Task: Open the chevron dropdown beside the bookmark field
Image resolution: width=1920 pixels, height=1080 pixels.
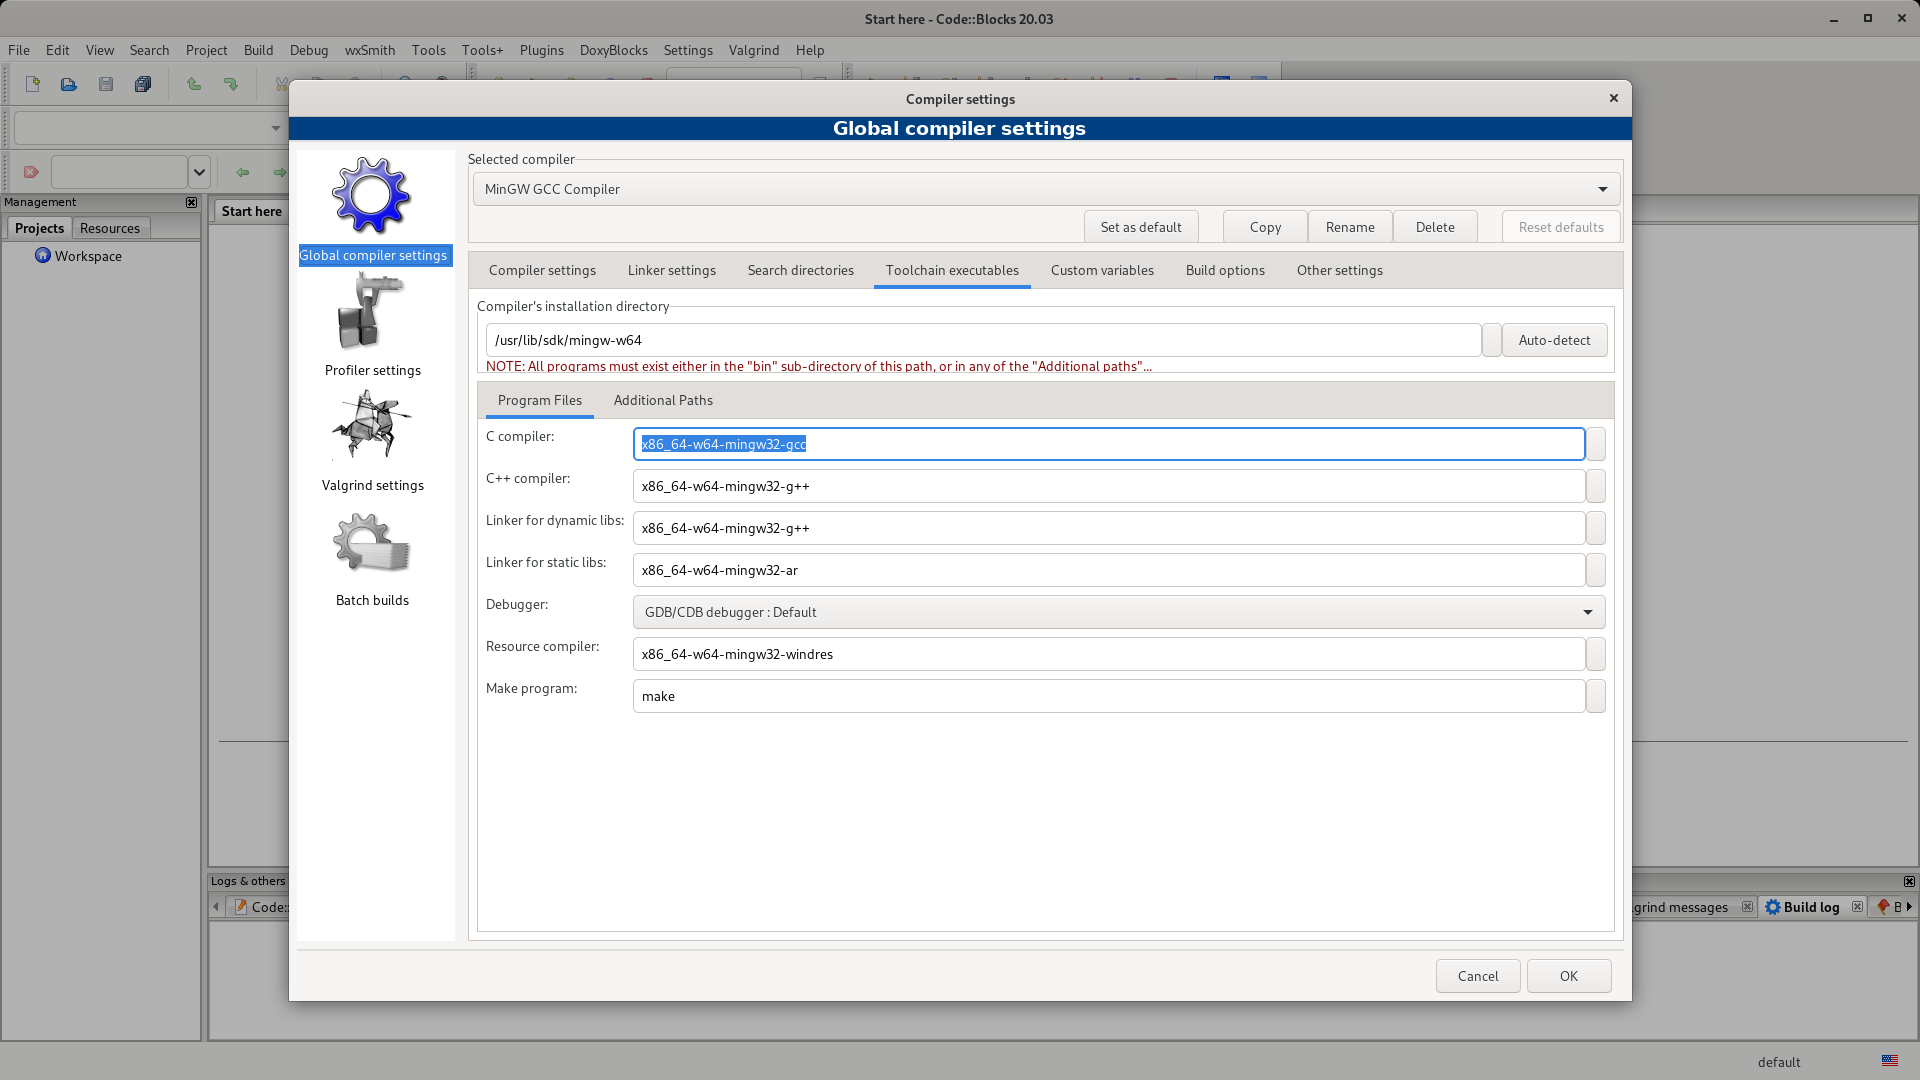Action: click(x=199, y=172)
